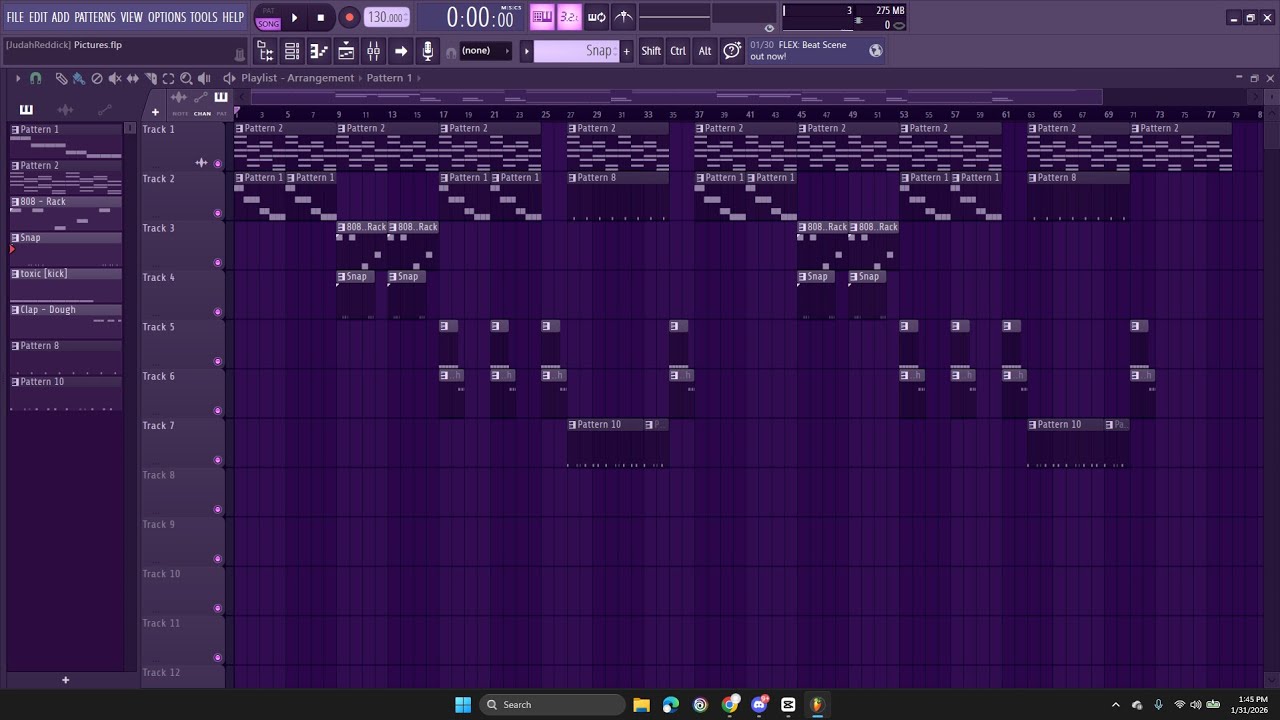Mute Track 3 using its dot switch
The height and width of the screenshot is (720, 1280).
218,263
